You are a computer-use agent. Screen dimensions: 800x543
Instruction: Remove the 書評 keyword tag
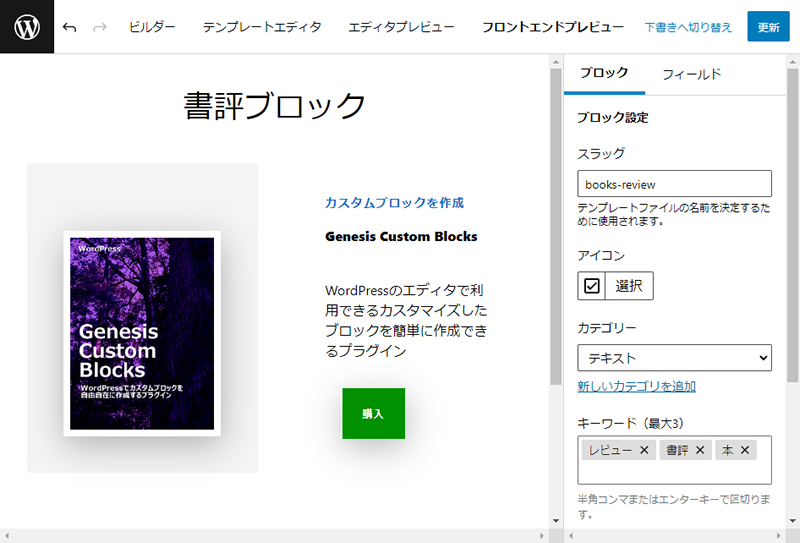pos(700,450)
